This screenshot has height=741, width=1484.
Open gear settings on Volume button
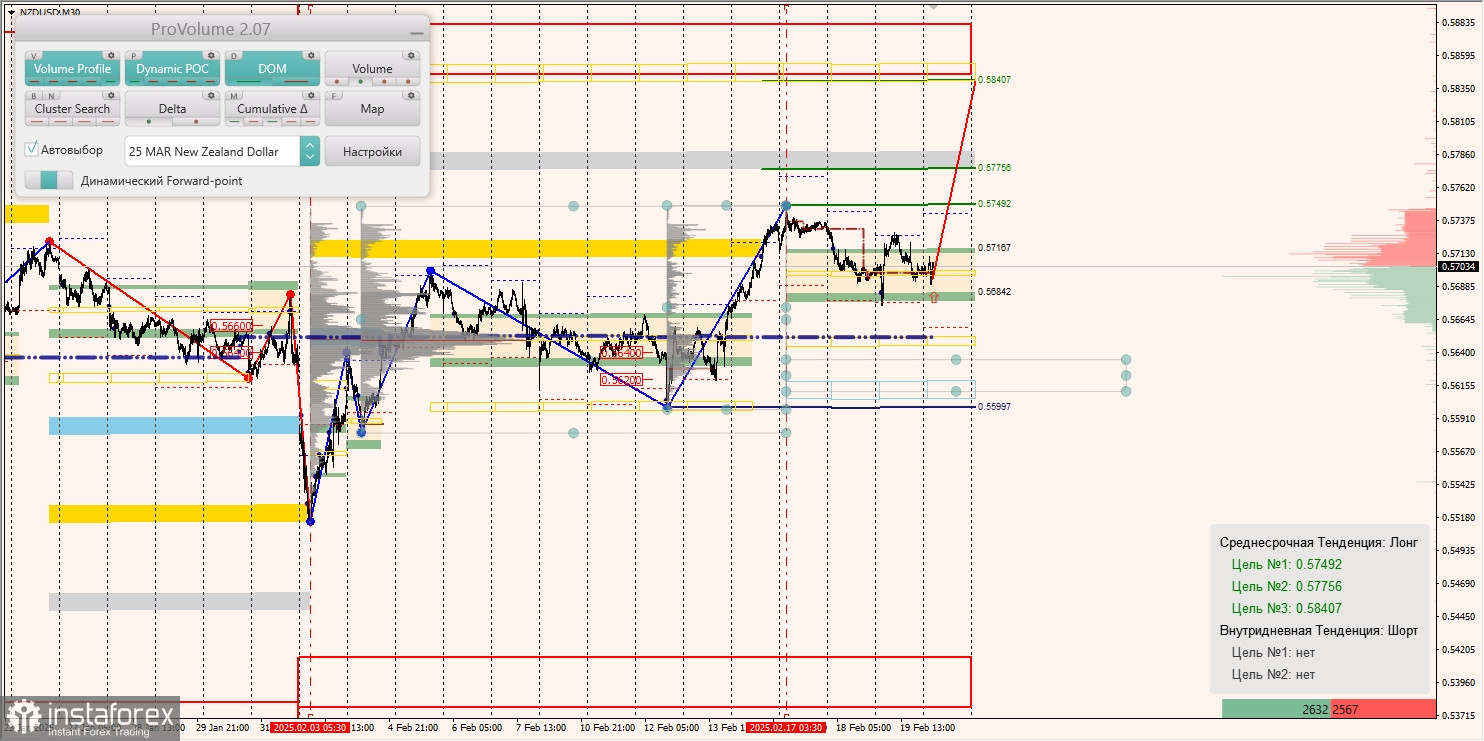[411, 55]
